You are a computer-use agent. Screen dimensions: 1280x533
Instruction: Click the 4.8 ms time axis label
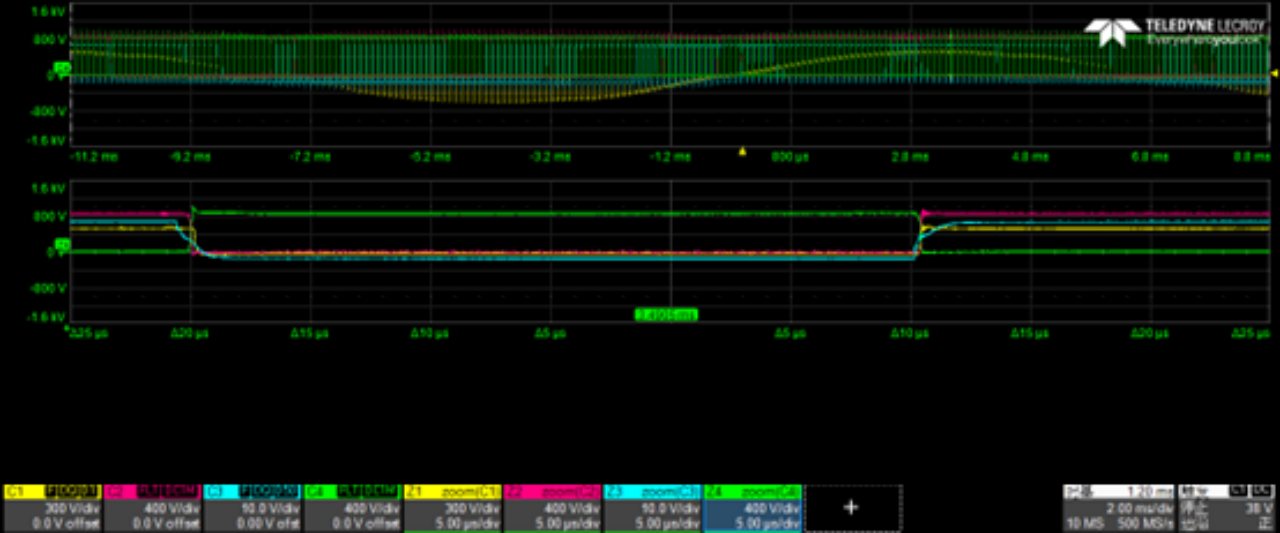coord(1028,157)
